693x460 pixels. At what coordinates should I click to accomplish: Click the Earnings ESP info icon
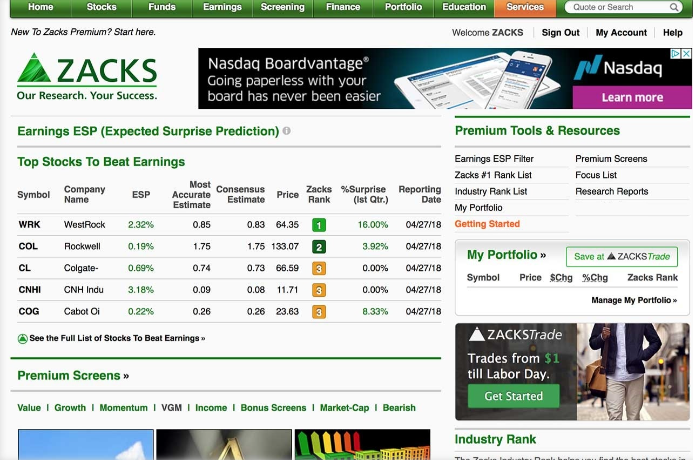click(x=286, y=131)
